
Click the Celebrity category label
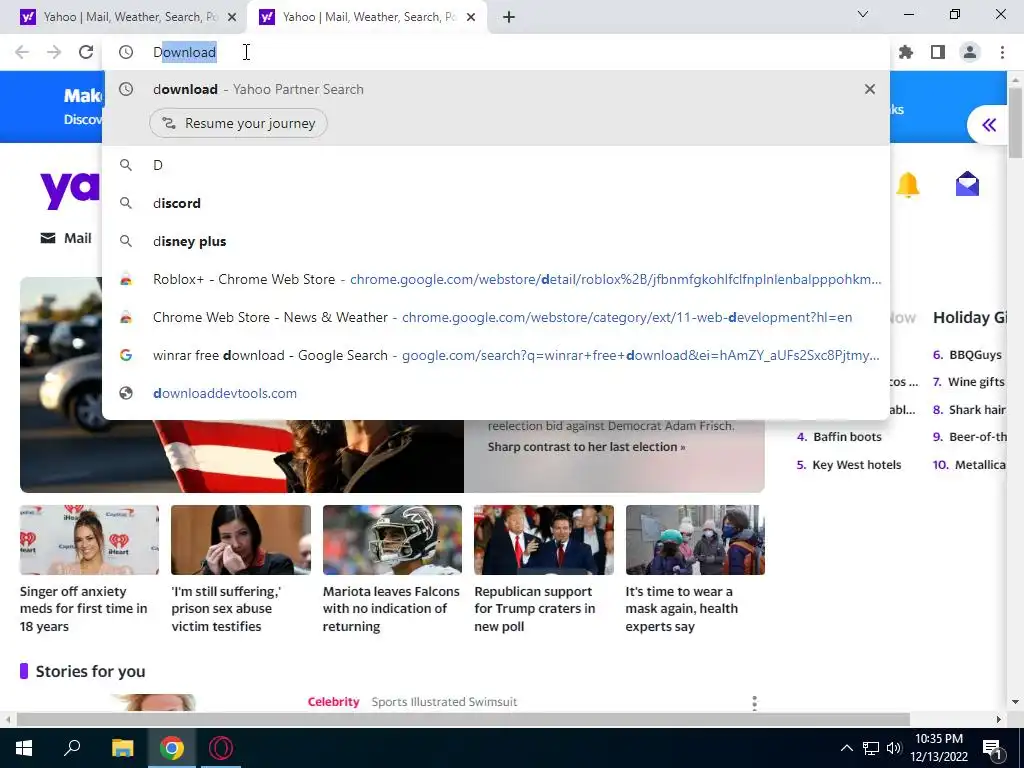tap(333, 702)
